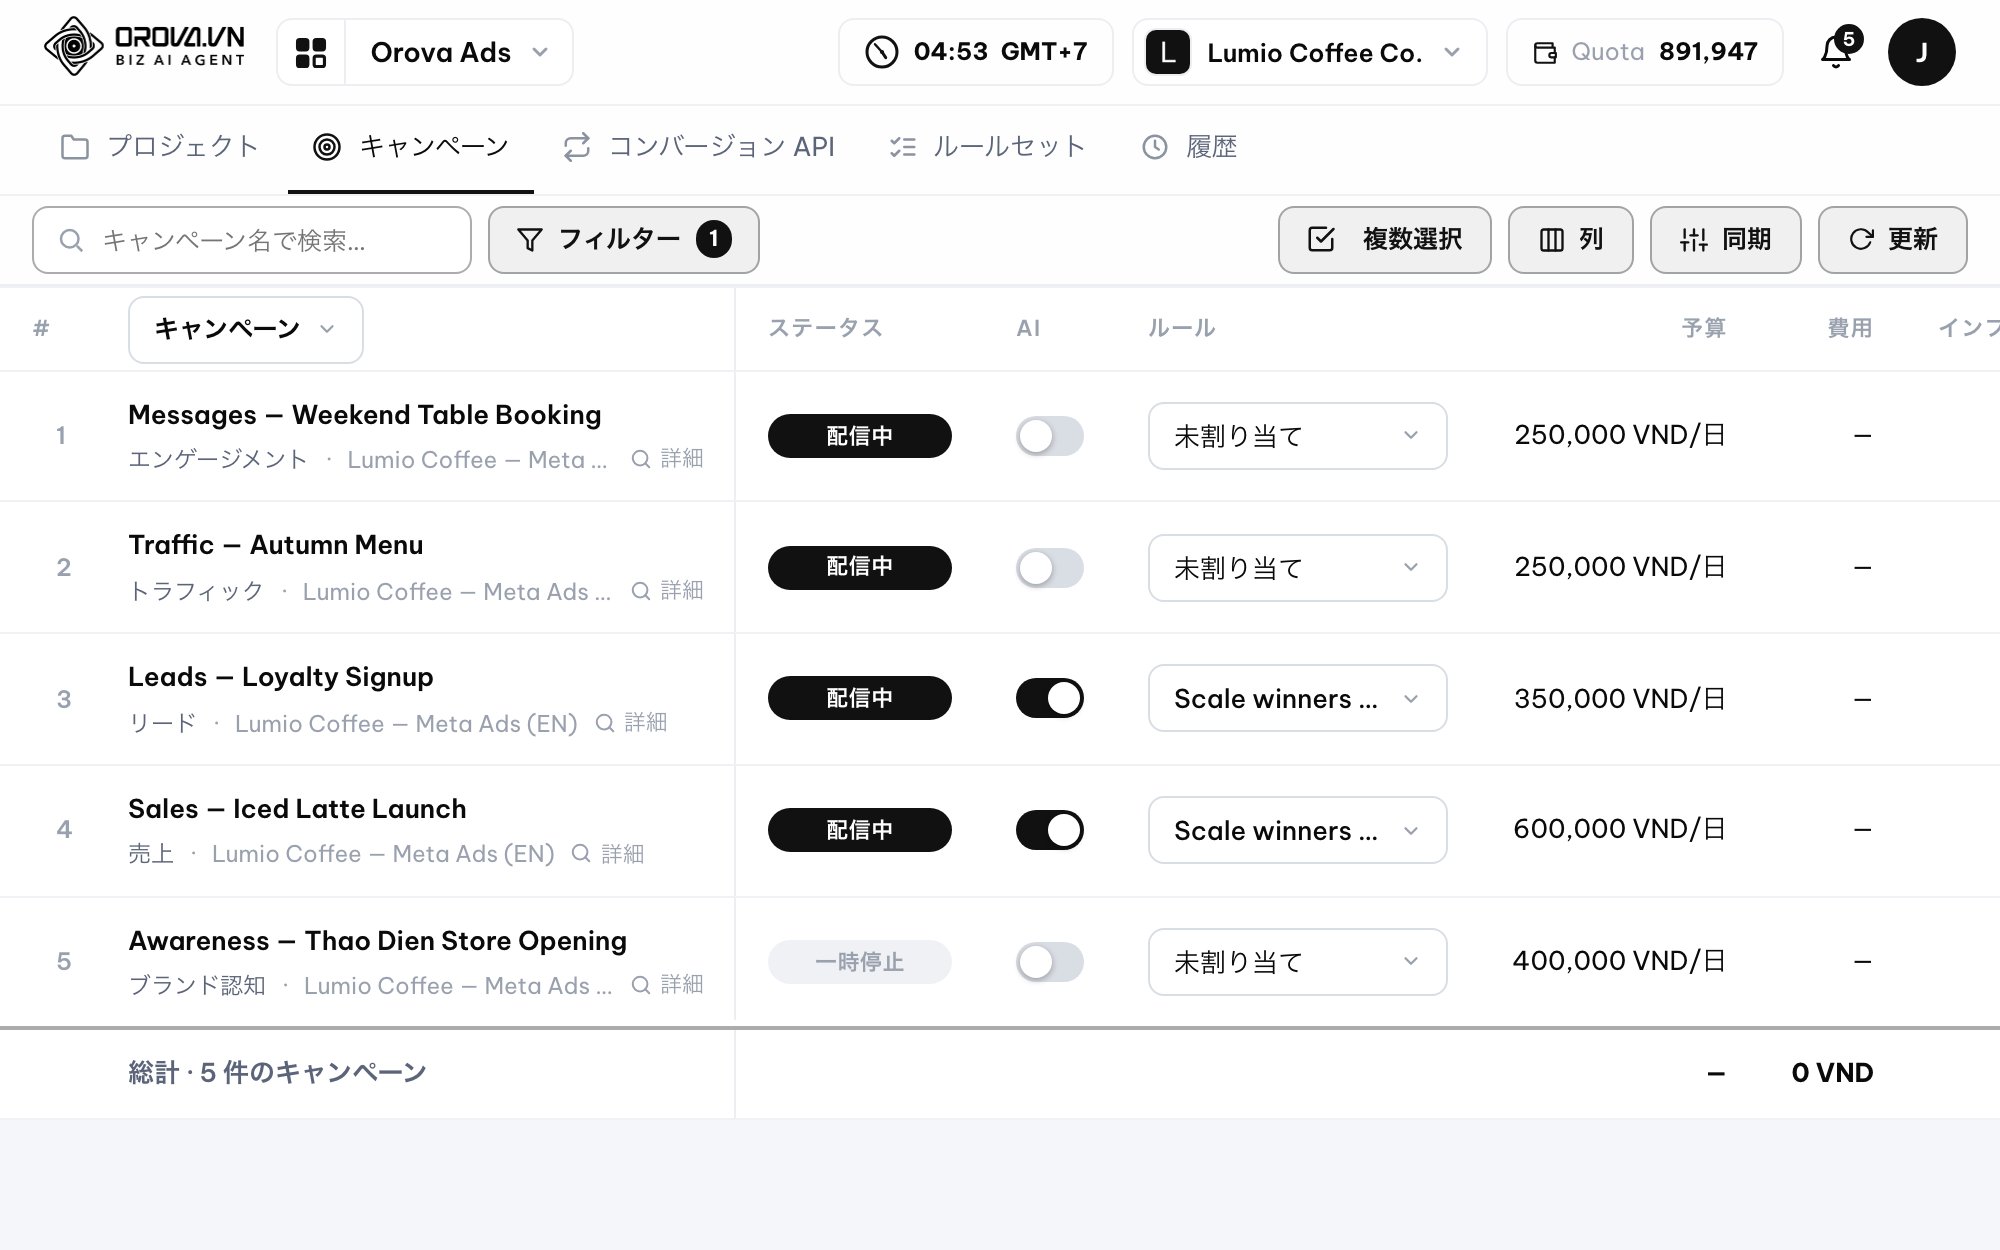Click the 同期 sync button
The image size is (2000, 1250).
tap(1725, 240)
